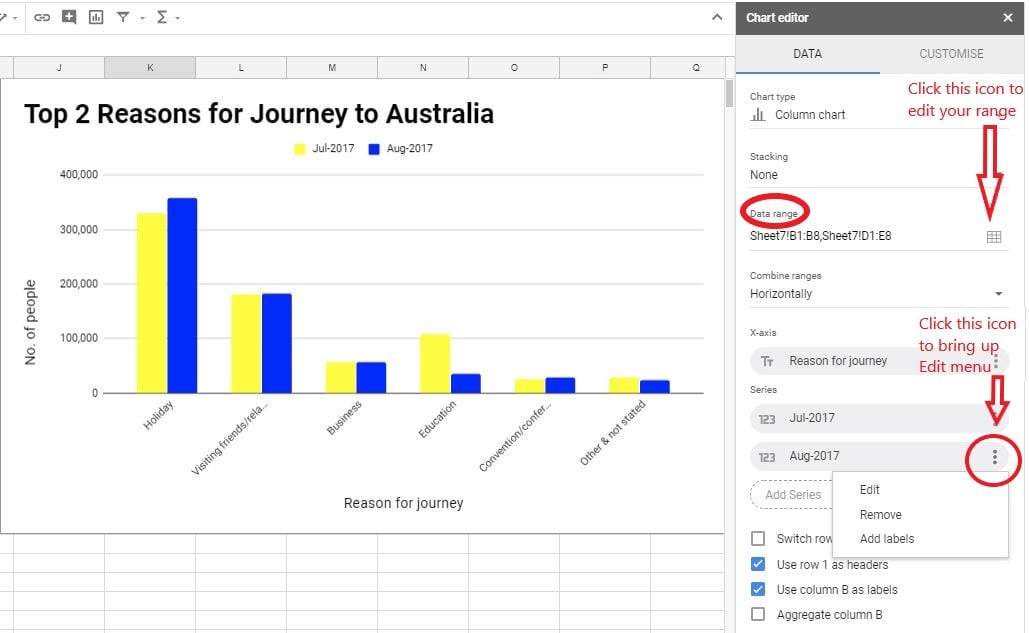The image size is (1029, 633).
Task: Click the blue Aug-2017 legend swatch
Action: point(374,149)
